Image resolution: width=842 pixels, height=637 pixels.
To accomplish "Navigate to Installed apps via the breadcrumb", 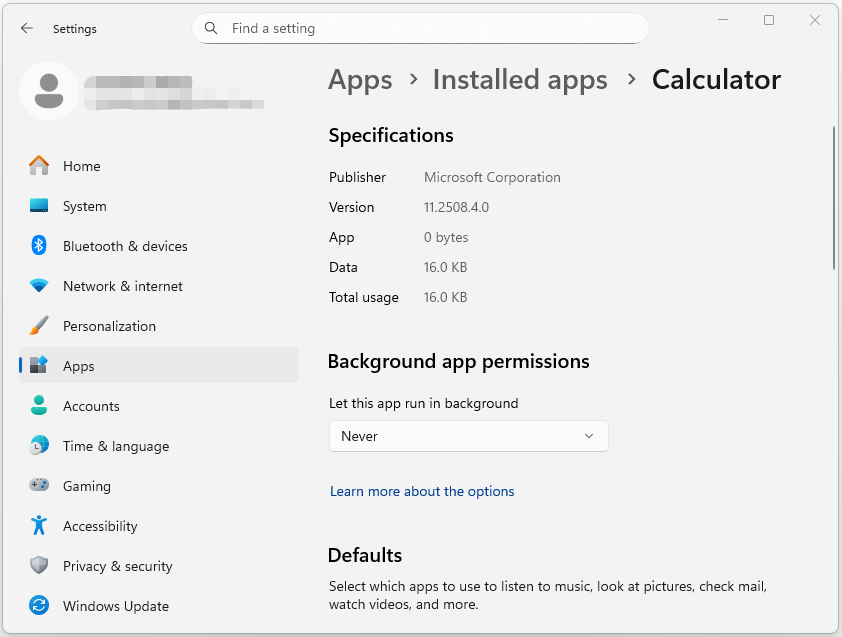I will pyautogui.click(x=519, y=79).
